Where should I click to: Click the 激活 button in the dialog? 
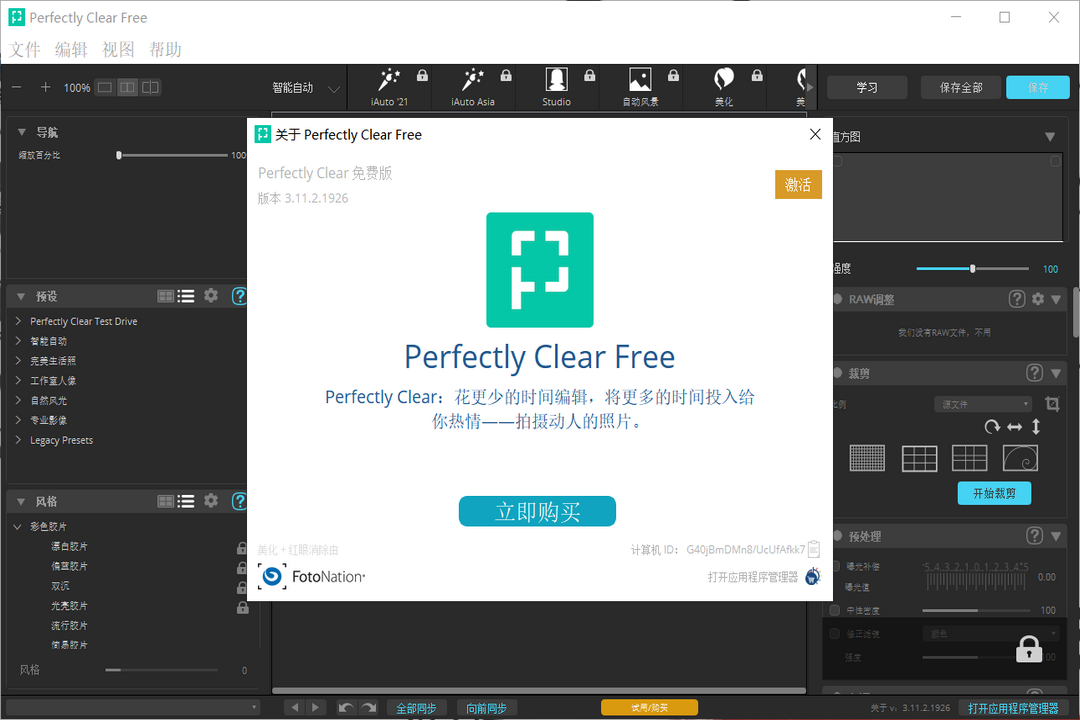click(798, 184)
